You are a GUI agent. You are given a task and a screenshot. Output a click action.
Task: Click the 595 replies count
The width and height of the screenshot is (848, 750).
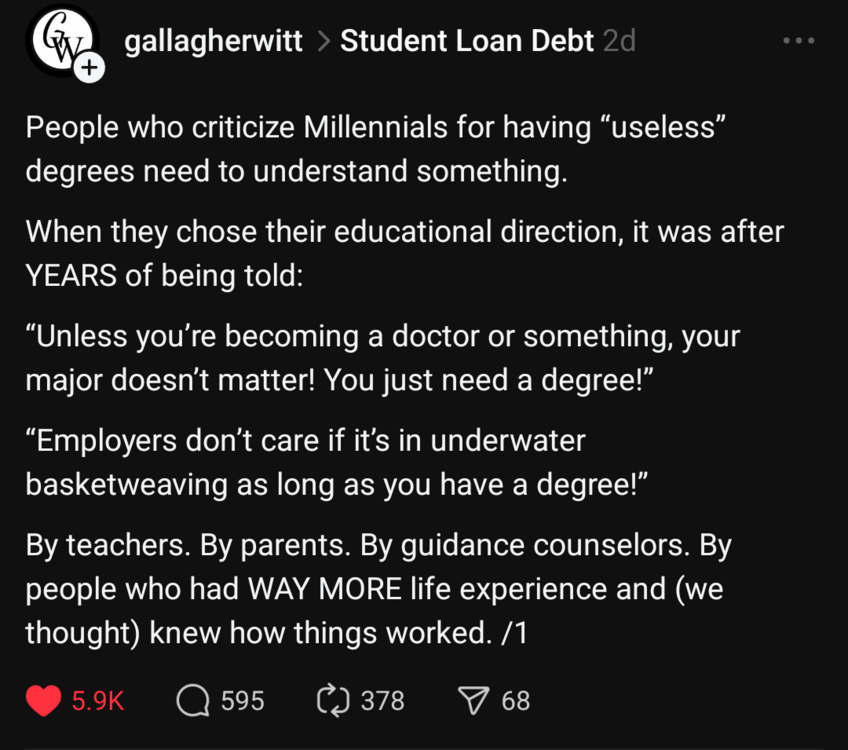(242, 701)
